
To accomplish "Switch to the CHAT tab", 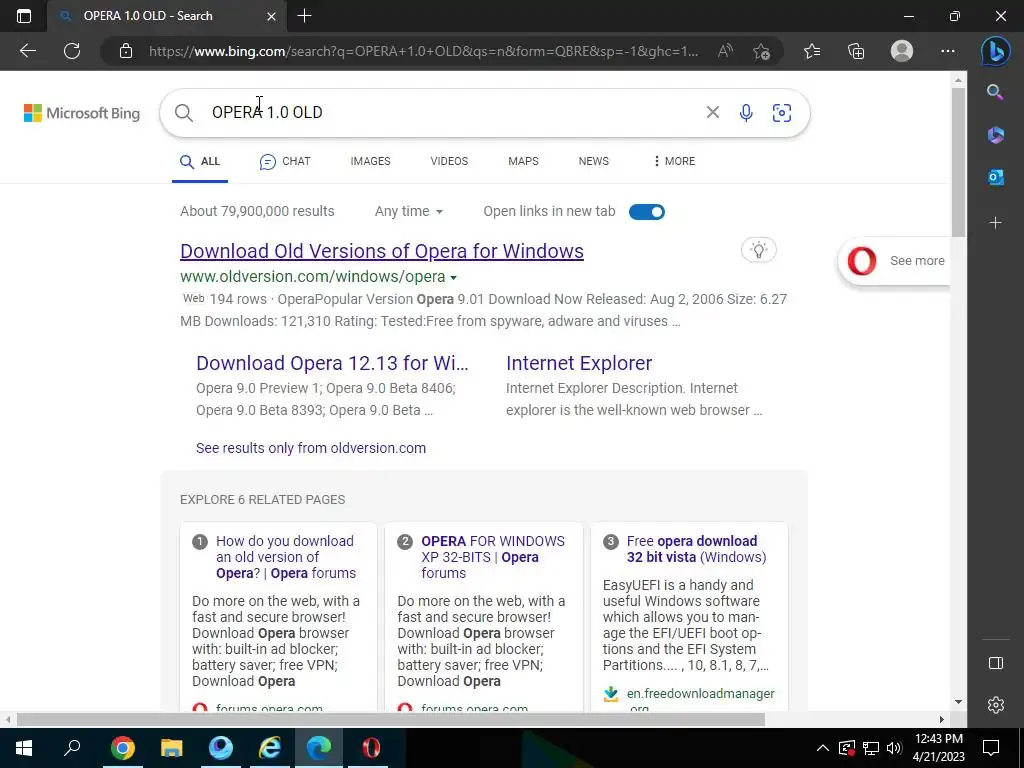I will coord(285,161).
